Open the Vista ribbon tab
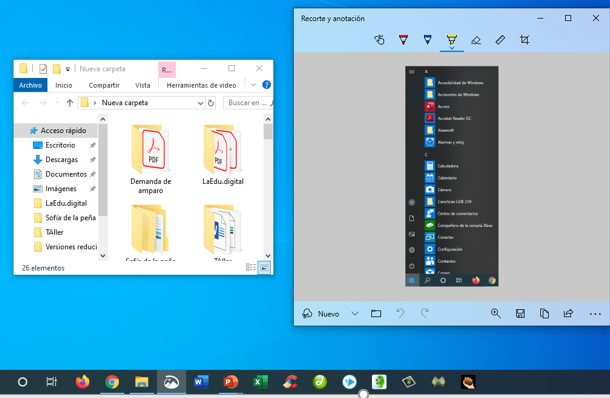 142,85
